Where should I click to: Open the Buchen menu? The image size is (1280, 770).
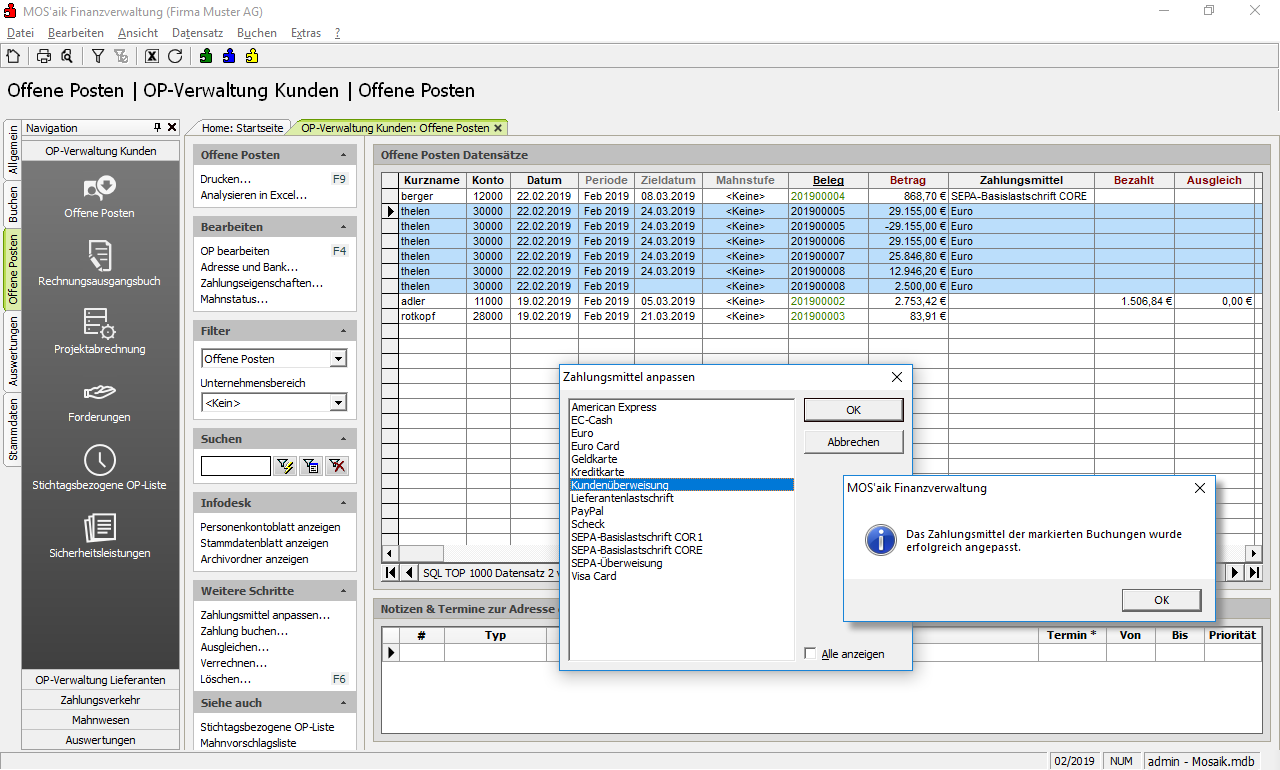click(x=257, y=33)
